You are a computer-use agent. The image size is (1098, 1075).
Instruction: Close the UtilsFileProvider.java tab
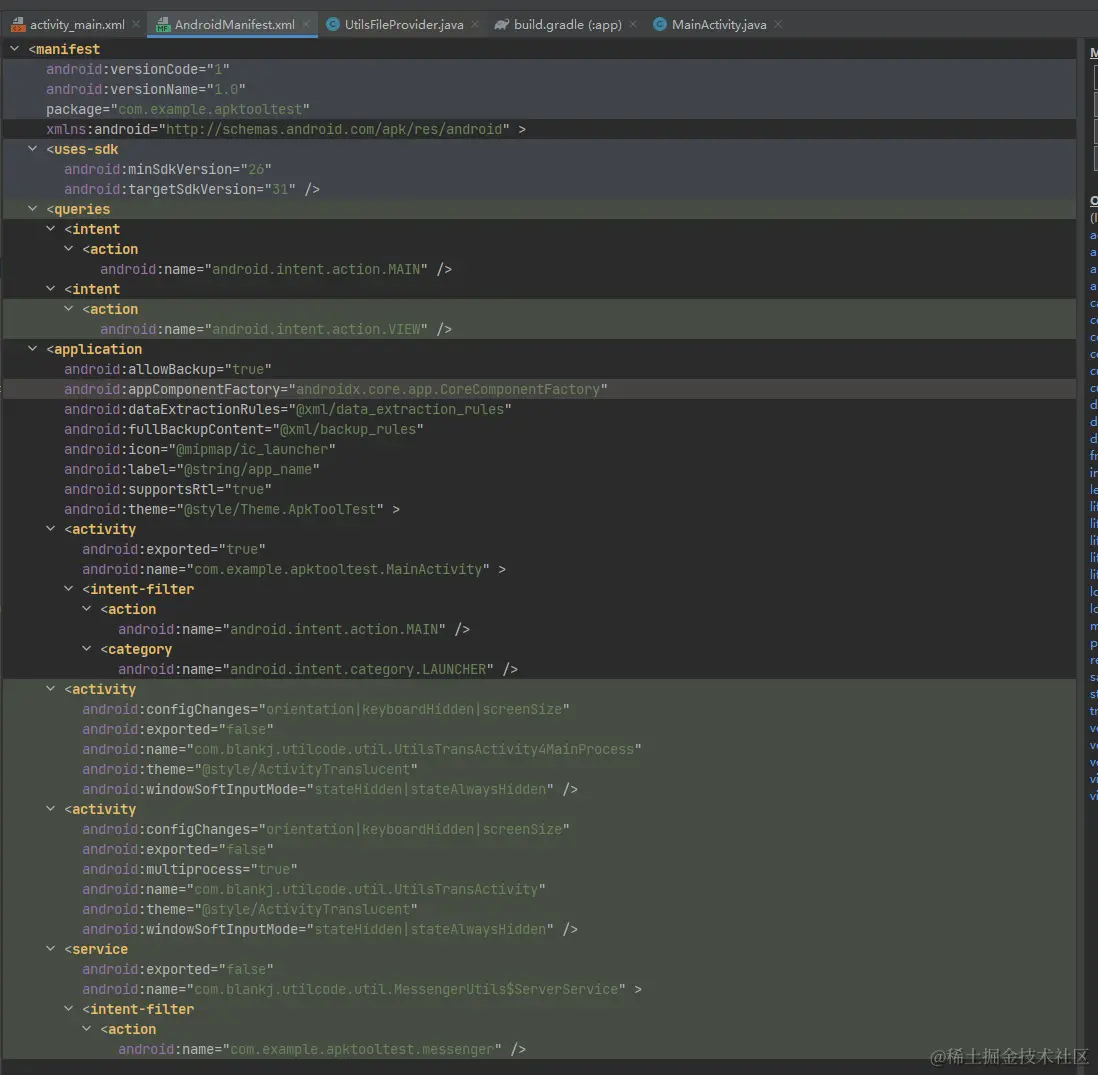[475, 25]
